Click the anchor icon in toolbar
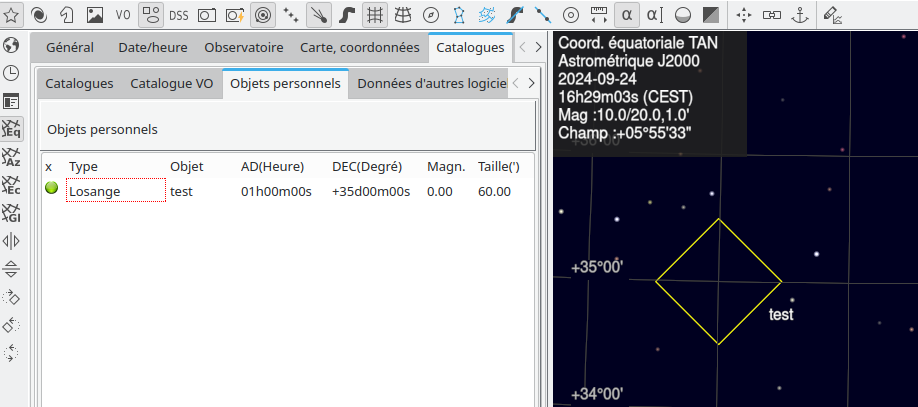 (x=799, y=15)
